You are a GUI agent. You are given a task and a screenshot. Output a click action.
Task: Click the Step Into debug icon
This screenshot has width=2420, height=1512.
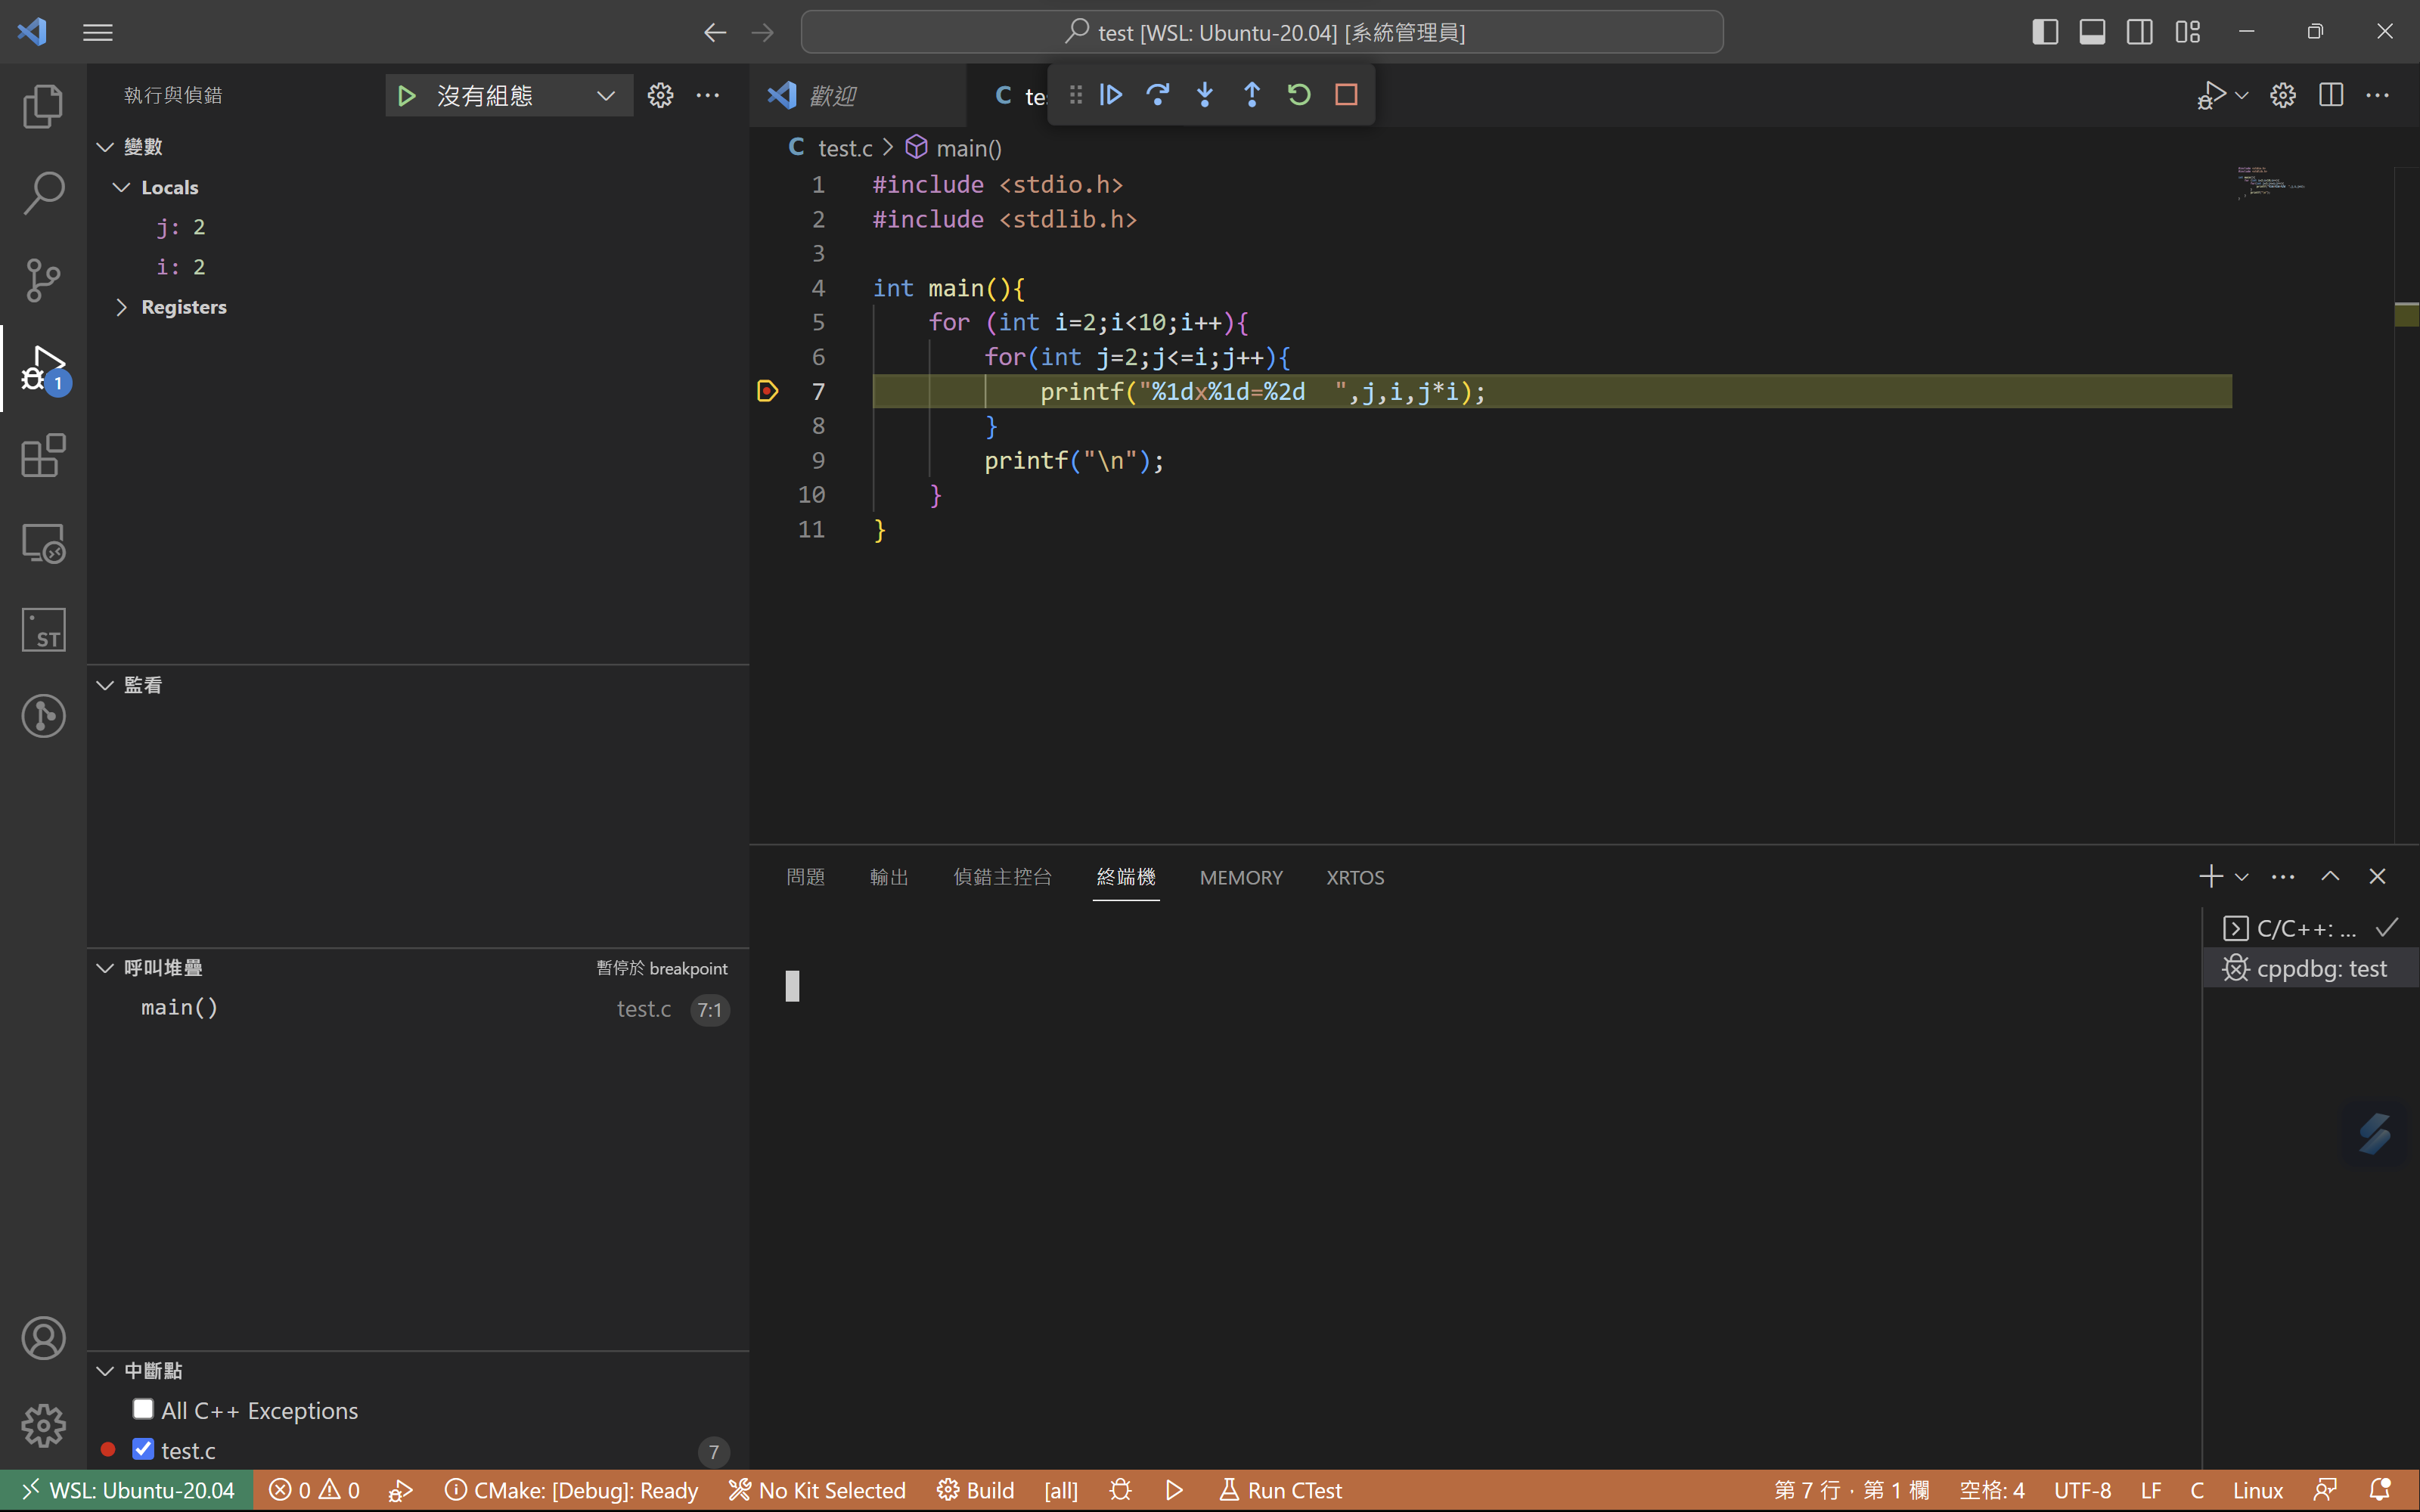point(1205,95)
